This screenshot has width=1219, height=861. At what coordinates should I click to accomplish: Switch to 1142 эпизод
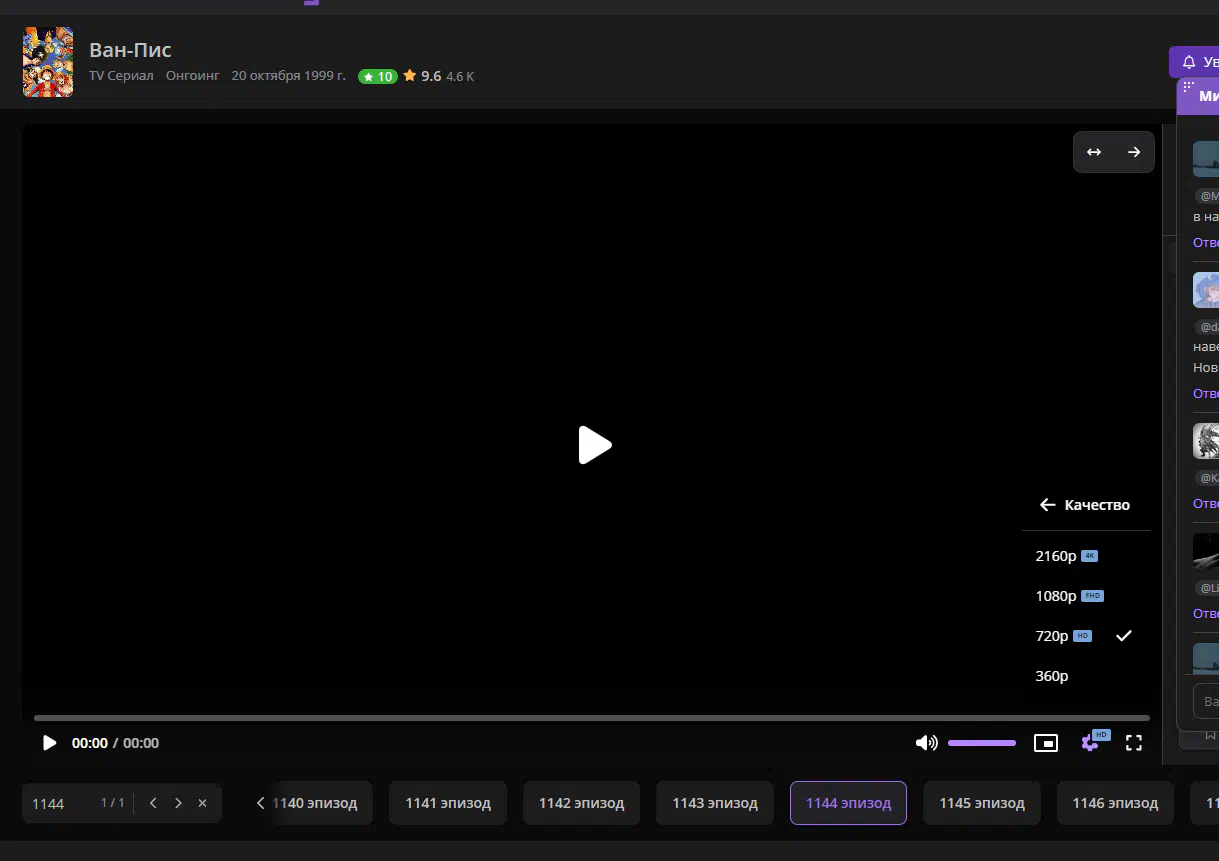coord(581,803)
